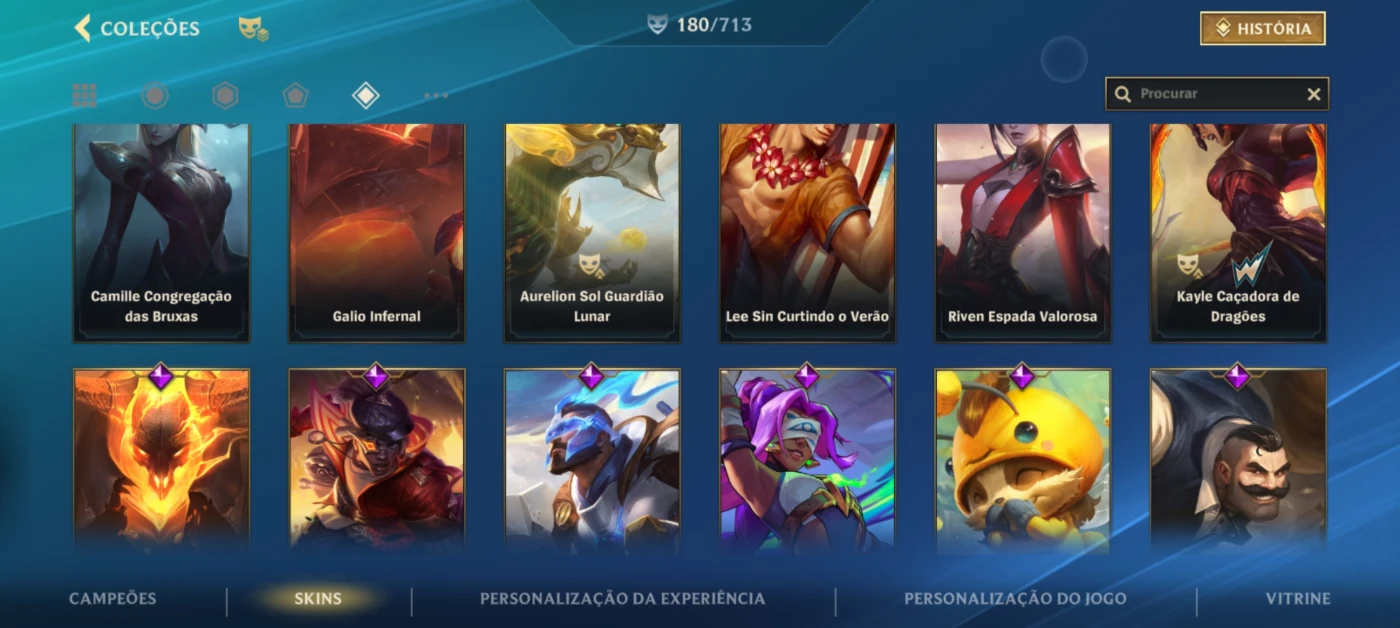Open the Vitrine tab
Image resolution: width=1400 pixels, height=628 pixels.
[x=1298, y=599]
